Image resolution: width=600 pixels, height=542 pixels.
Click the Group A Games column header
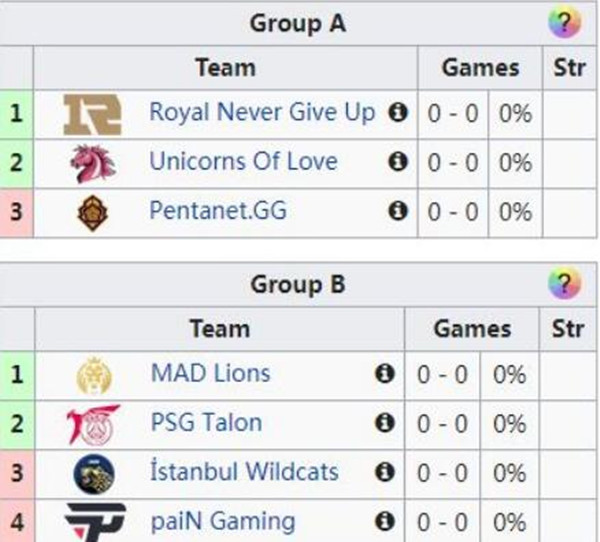click(480, 68)
